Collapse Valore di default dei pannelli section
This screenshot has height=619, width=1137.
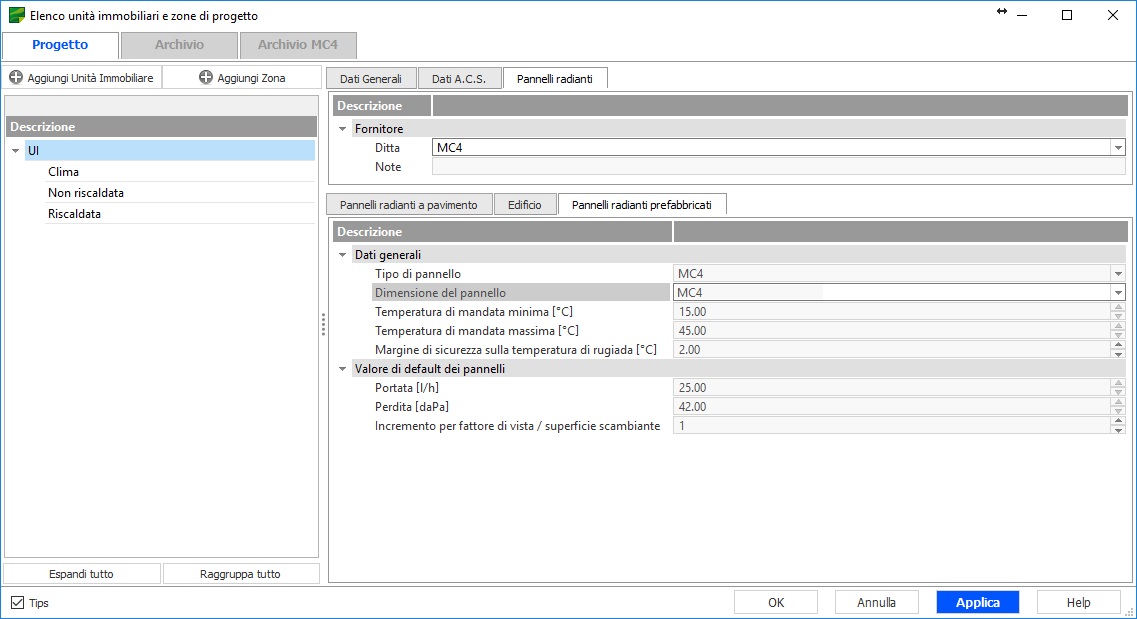(342, 369)
